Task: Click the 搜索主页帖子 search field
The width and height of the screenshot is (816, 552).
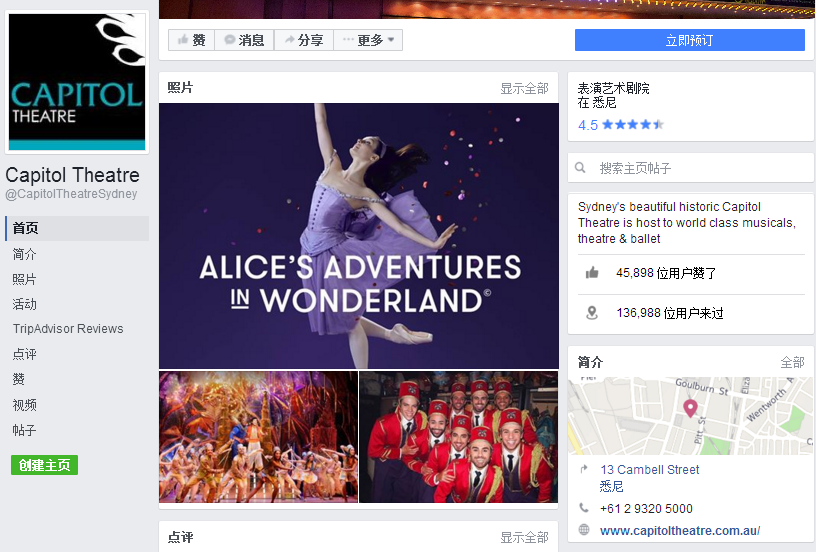Action: (x=691, y=168)
